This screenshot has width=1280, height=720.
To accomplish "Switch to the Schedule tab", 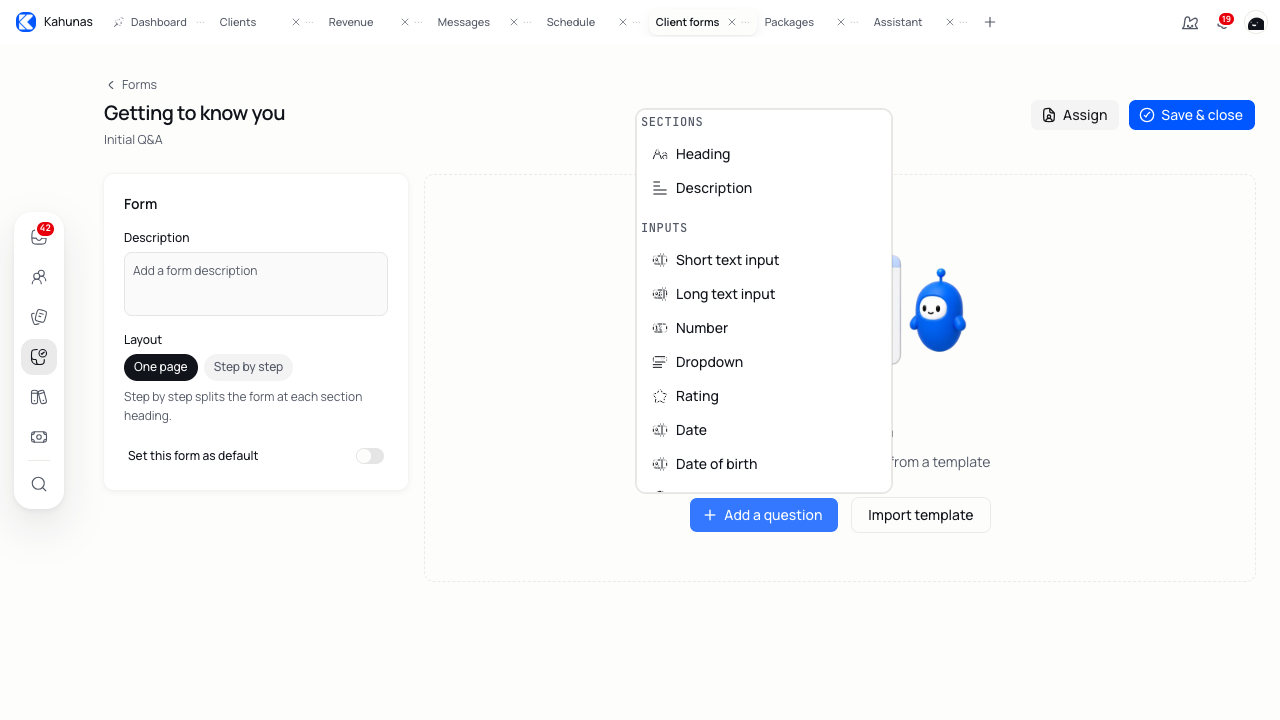I will pos(570,22).
